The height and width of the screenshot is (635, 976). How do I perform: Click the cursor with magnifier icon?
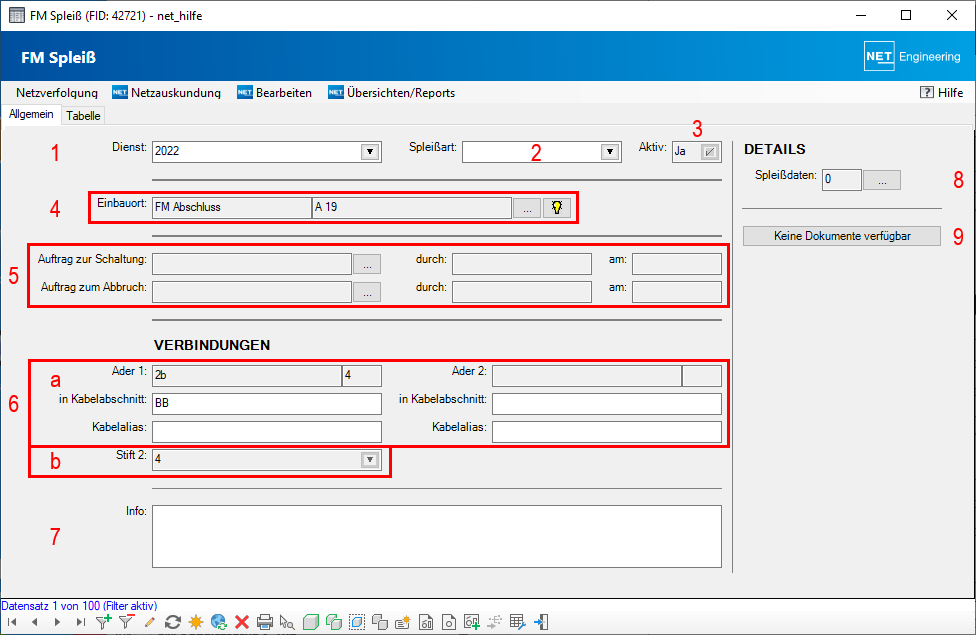(287, 621)
